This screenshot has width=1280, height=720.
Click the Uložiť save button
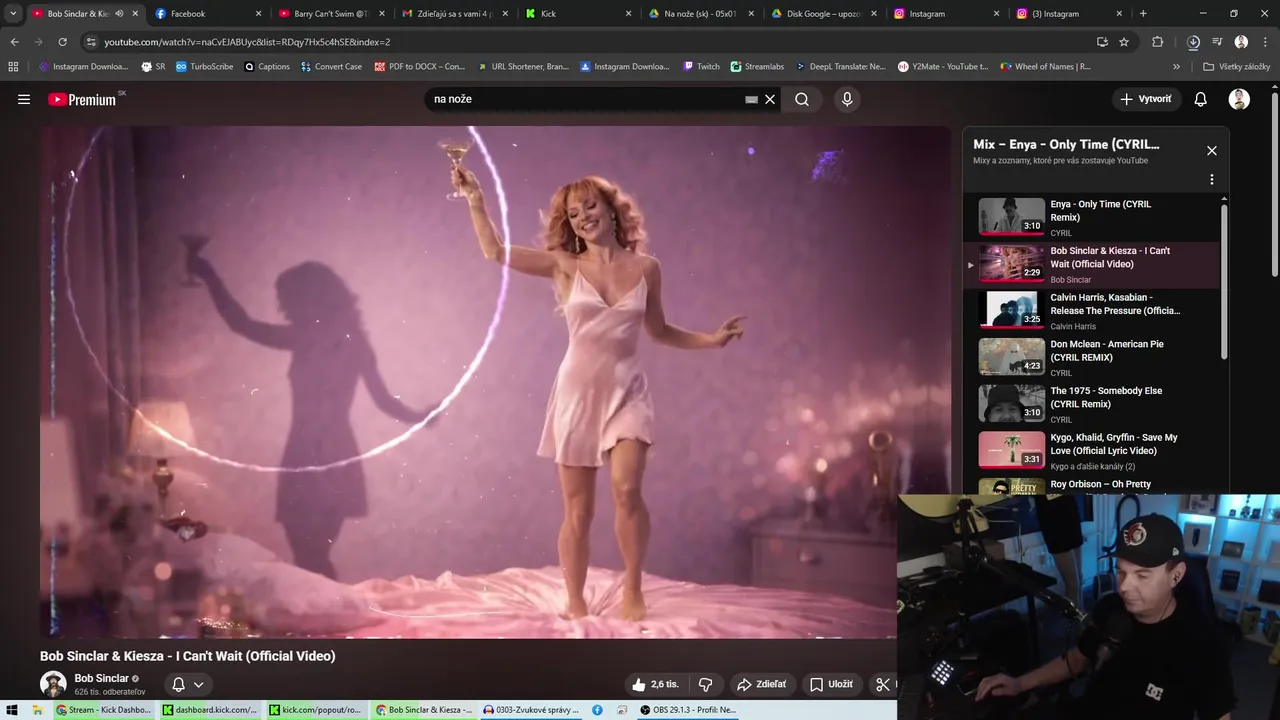832,684
